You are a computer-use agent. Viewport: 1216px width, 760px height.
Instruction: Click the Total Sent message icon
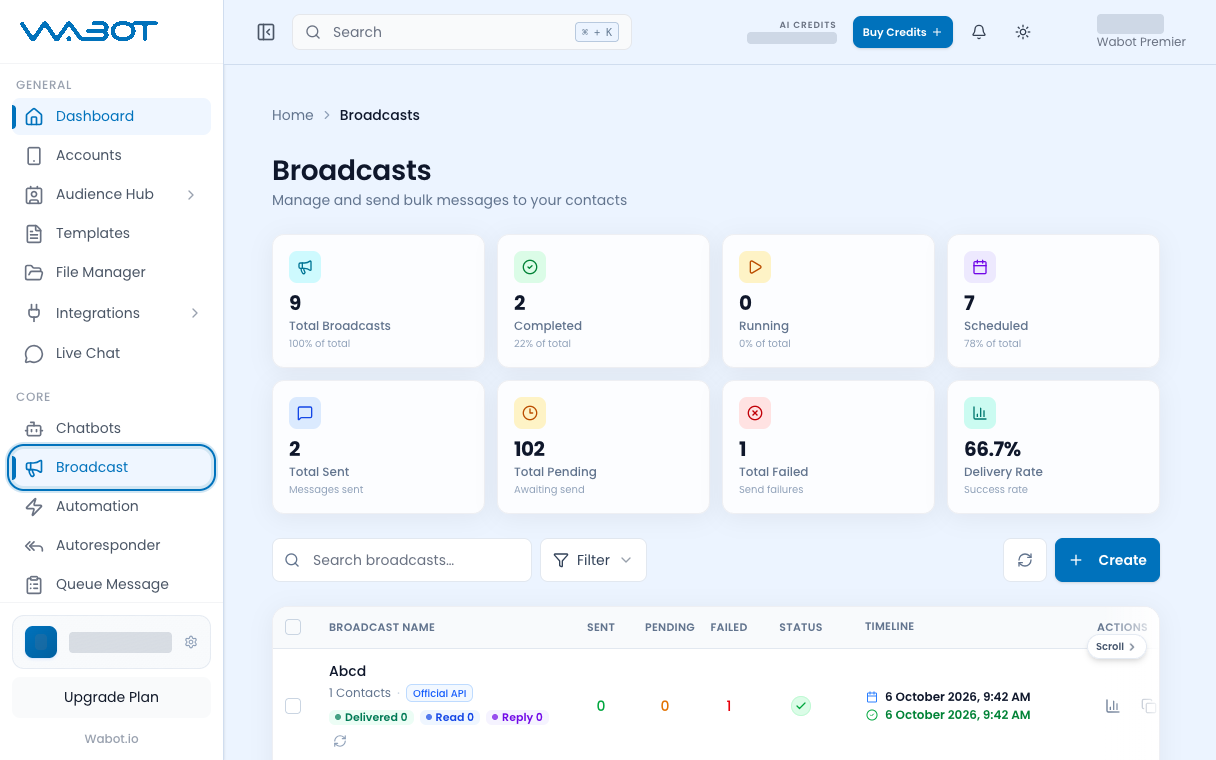(x=305, y=413)
